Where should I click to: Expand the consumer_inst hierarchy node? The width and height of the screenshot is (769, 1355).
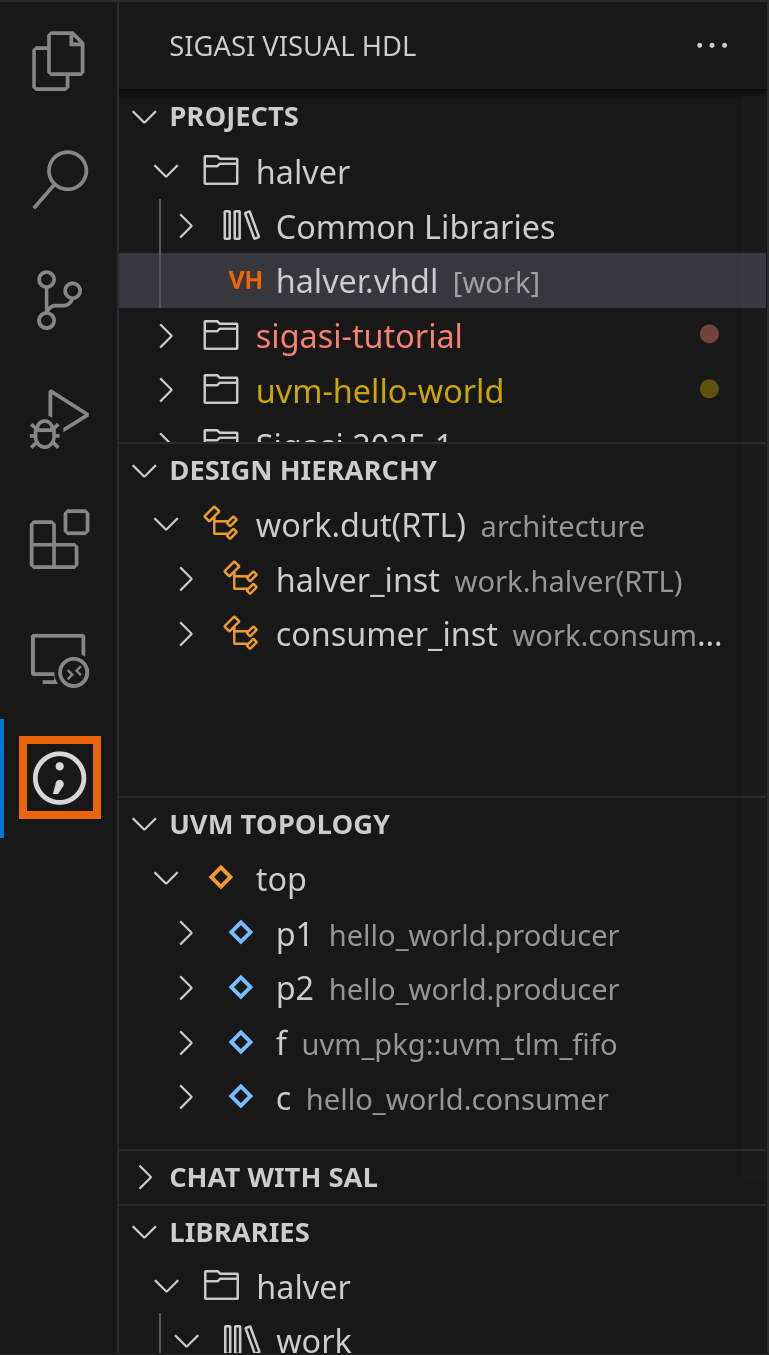[186, 634]
